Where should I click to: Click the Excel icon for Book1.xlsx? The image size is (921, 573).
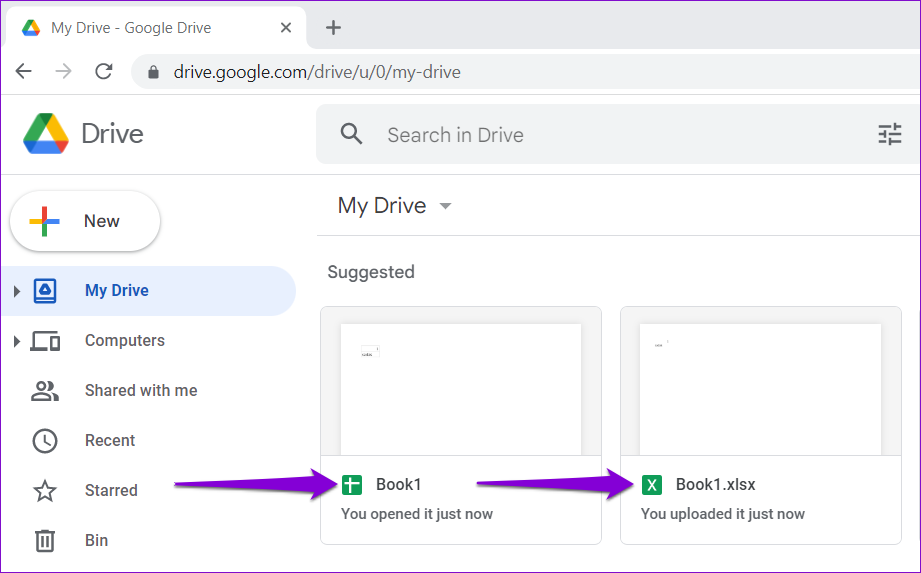pyautogui.click(x=651, y=485)
